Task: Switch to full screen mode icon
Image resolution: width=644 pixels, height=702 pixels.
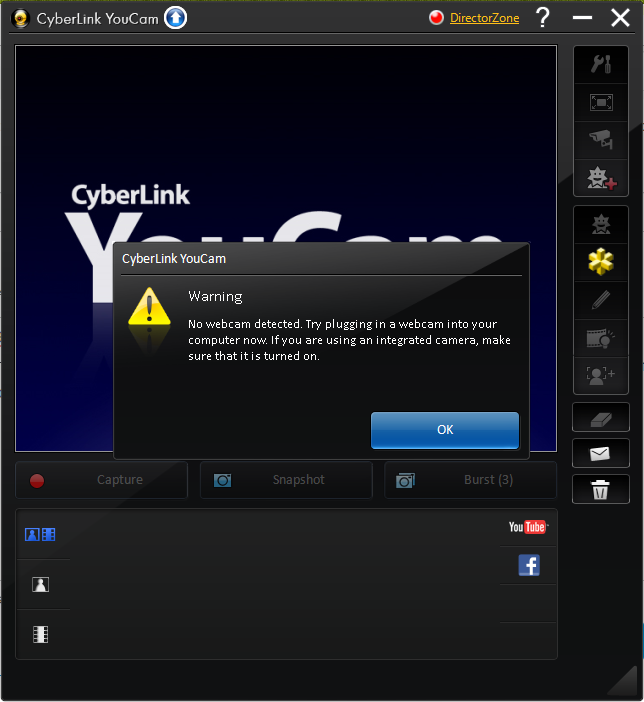Action: coord(601,103)
